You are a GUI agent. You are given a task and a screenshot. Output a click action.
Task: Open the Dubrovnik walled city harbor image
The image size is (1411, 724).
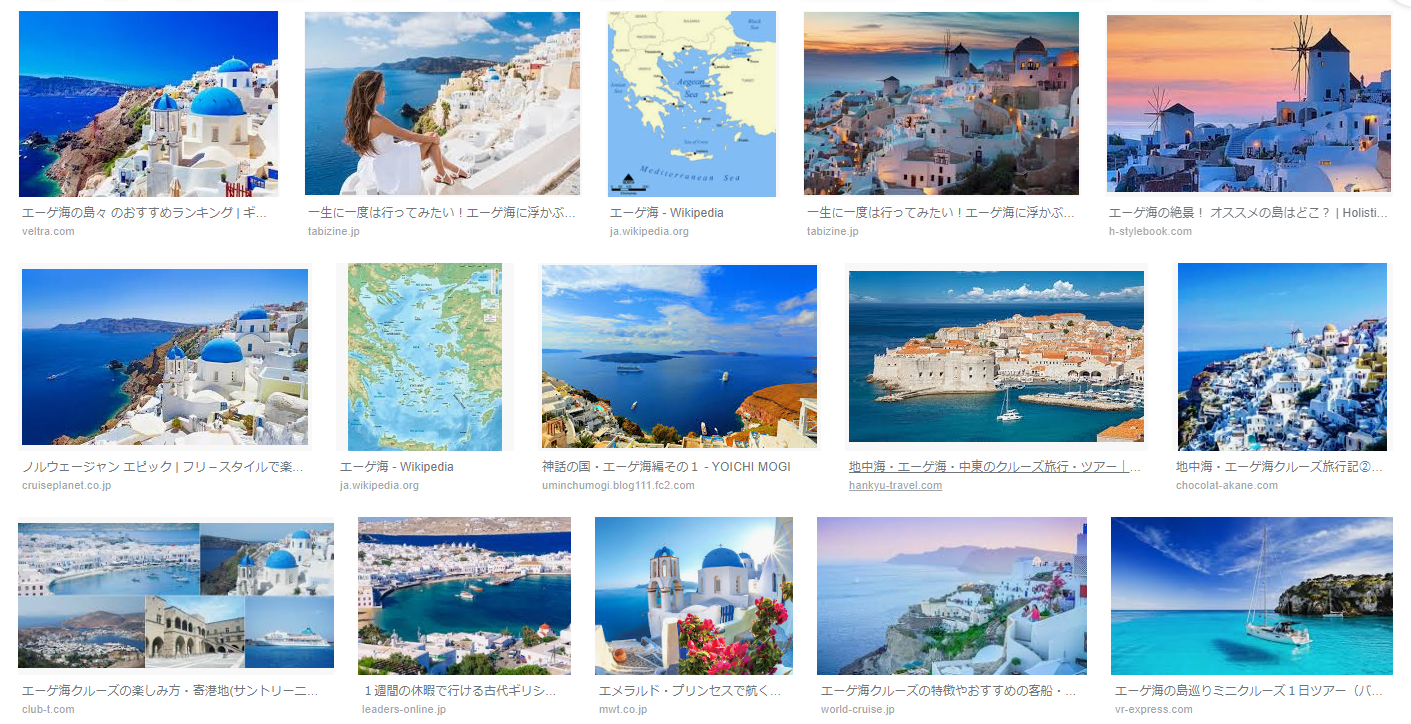click(x=996, y=357)
